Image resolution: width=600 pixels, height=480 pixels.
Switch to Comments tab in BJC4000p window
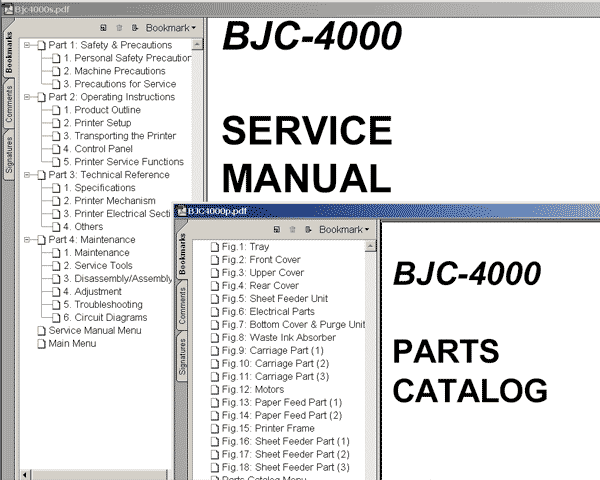click(x=182, y=306)
